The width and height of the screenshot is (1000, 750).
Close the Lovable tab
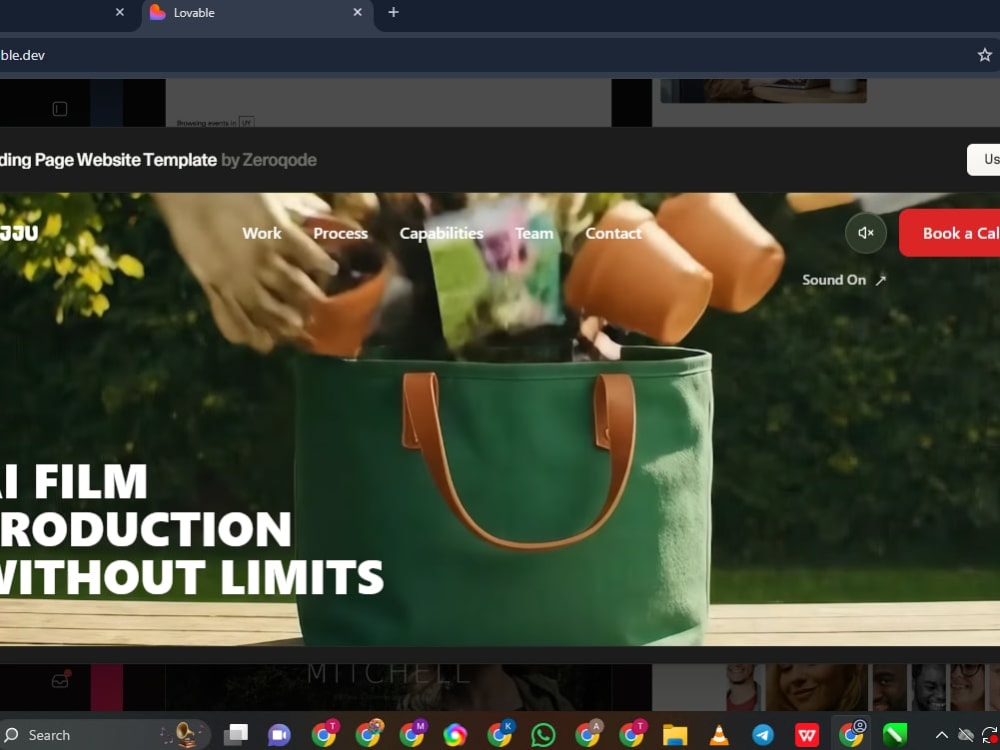358,12
